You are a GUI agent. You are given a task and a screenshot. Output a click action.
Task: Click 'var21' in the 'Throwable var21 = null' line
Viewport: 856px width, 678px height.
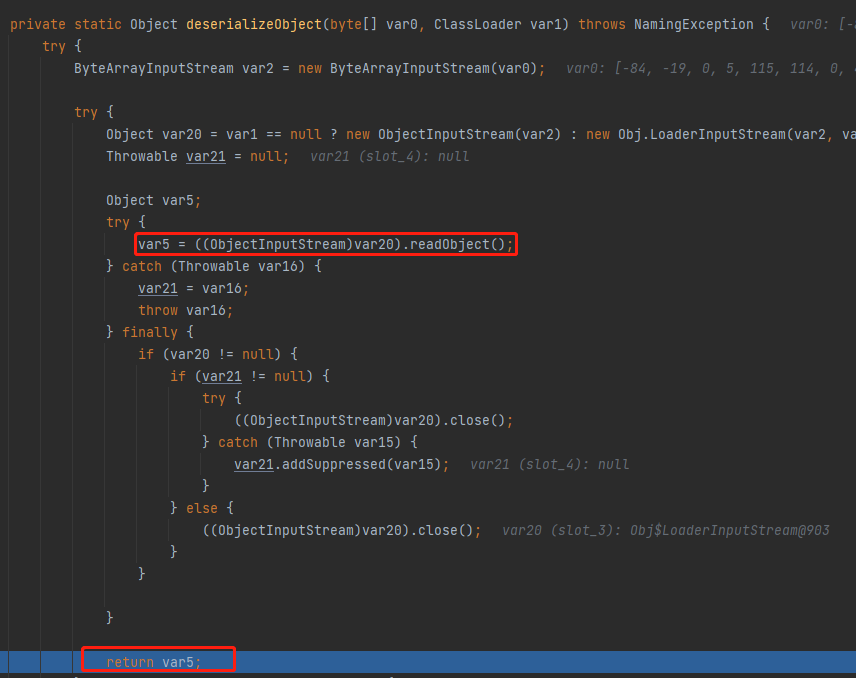pos(206,157)
